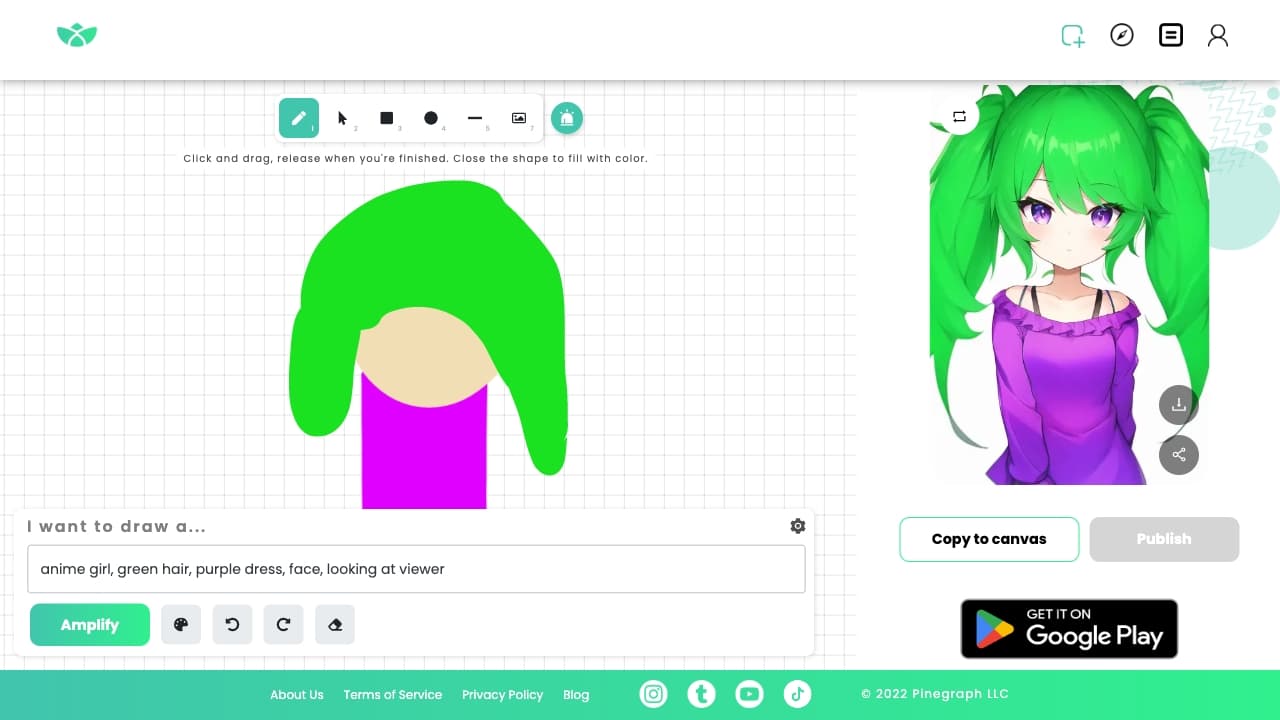
Task: Open the Terms of Service page
Action: [x=393, y=694]
